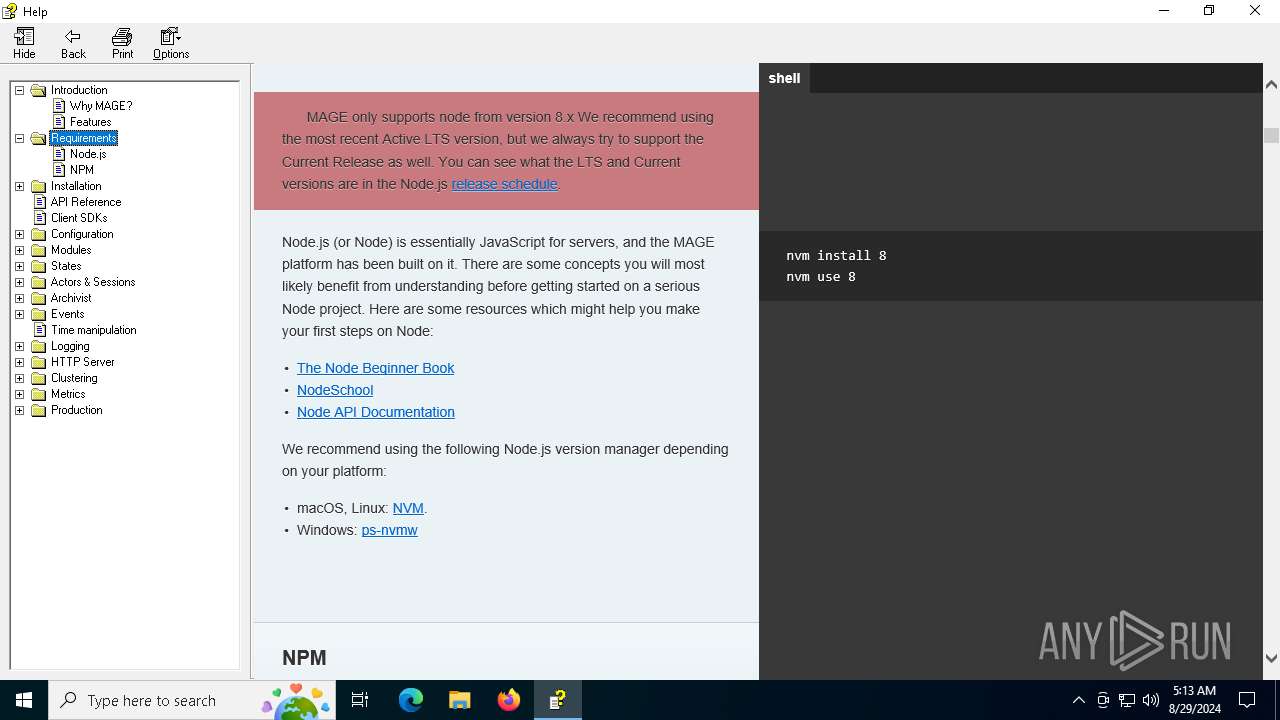The image size is (1280, 720).
Task: Expand the States tree node
Action: tap(19, 266)
